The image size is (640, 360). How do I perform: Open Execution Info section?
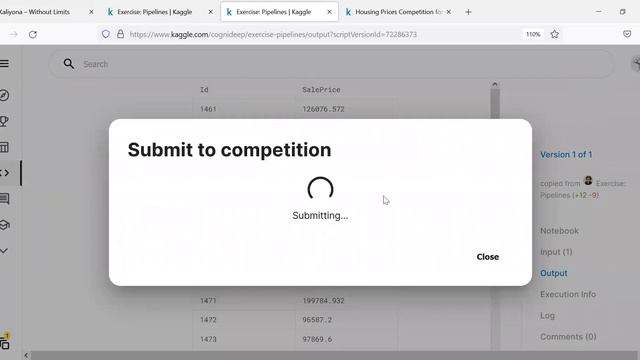click(568, 294)
